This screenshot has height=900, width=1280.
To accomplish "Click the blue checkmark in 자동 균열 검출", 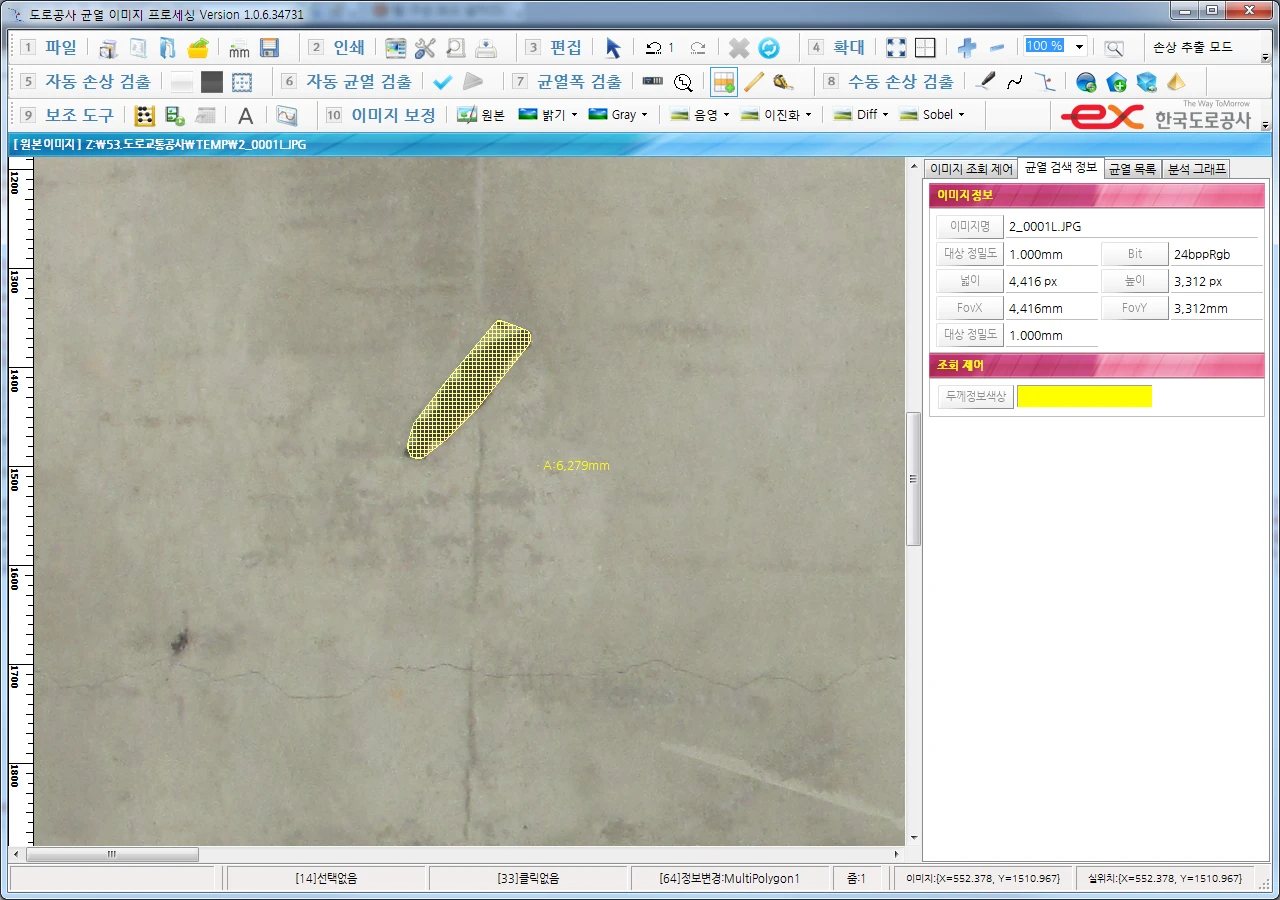I will (442, 82).
